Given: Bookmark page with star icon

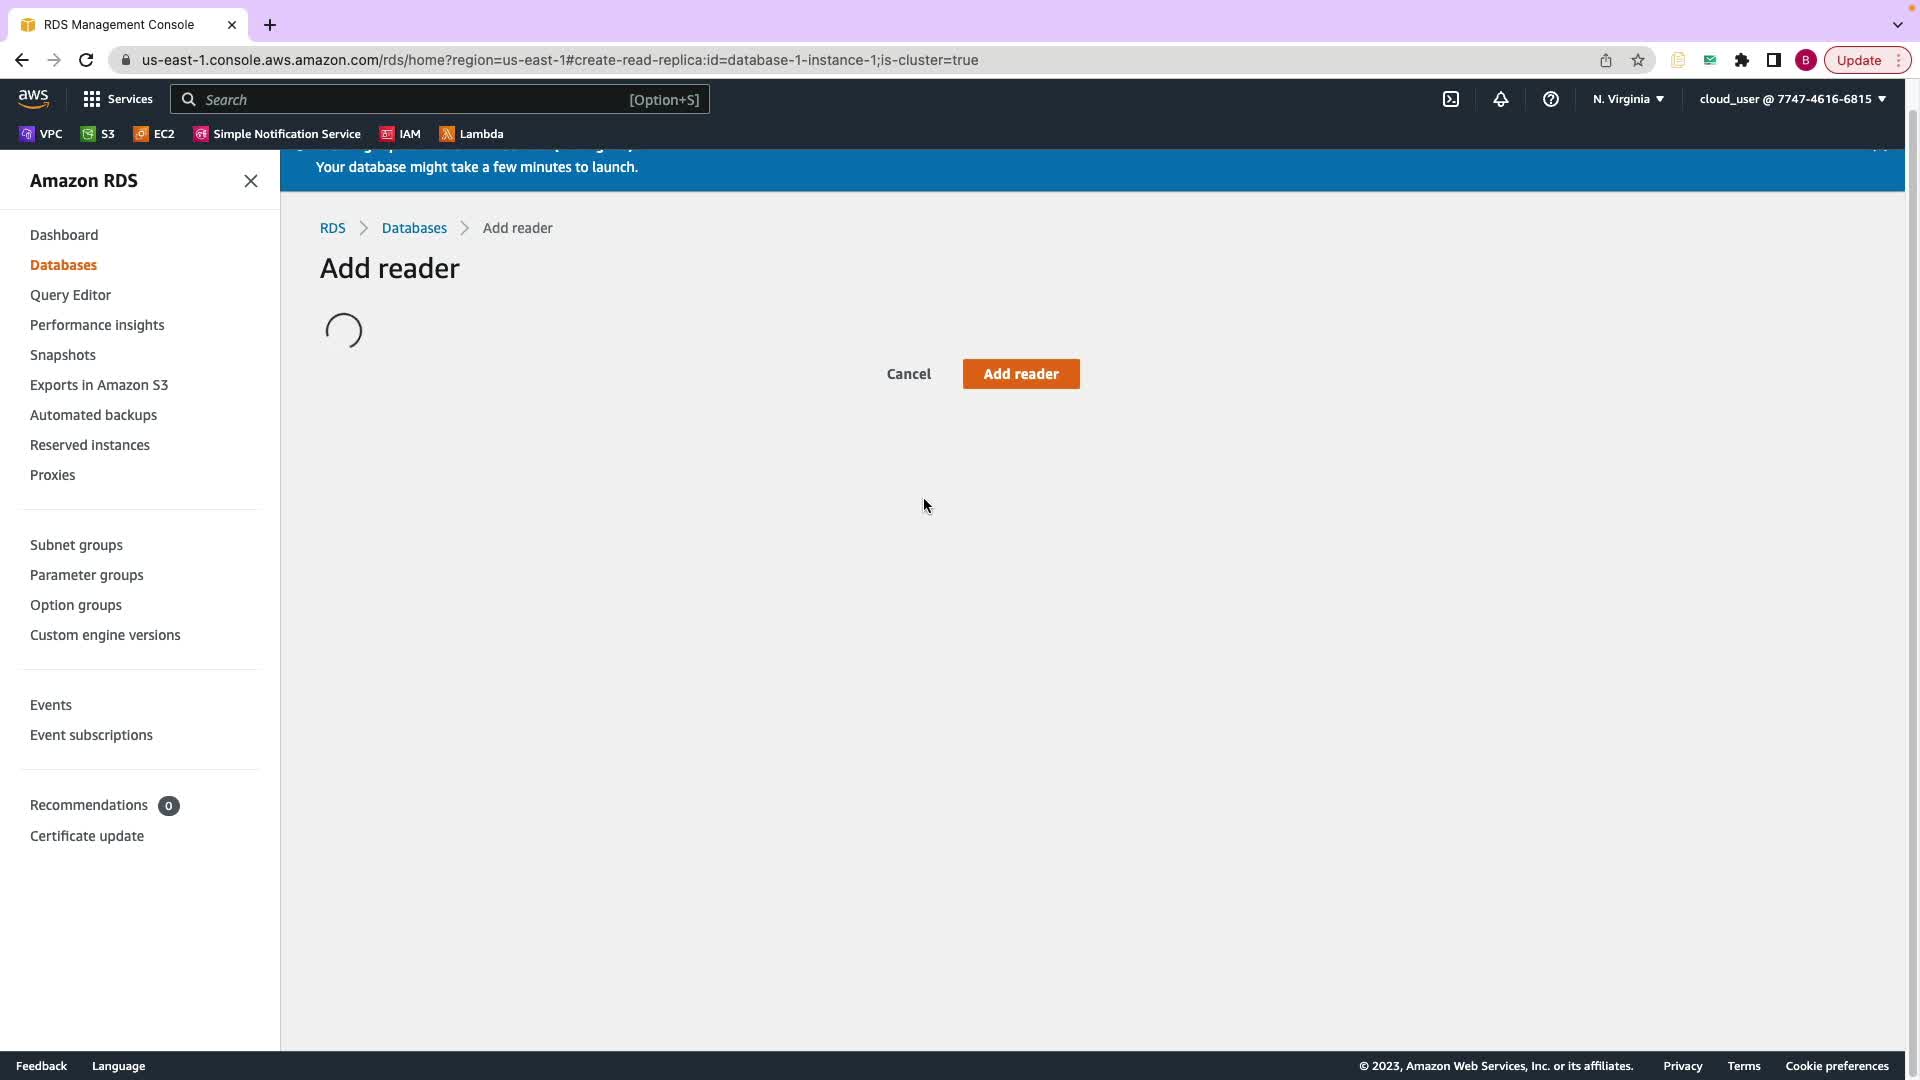Looking at the screenshot, I should click(x=1638, y=60).
